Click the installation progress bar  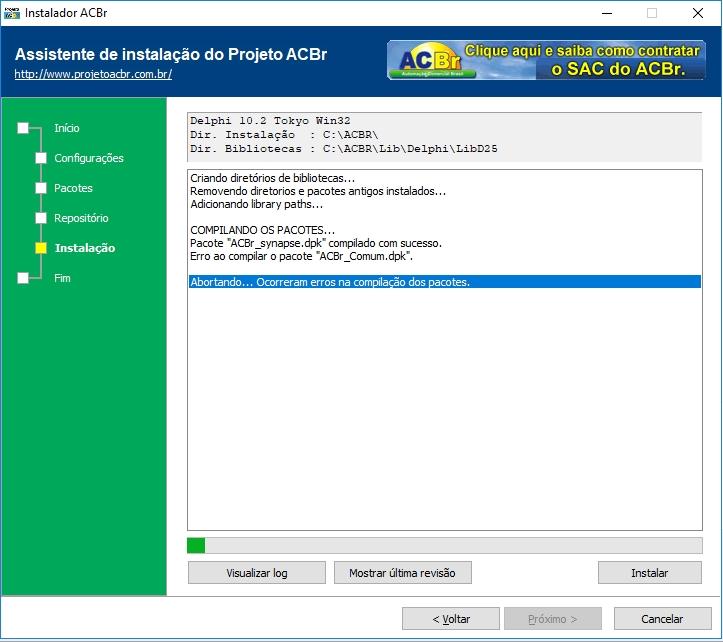point(445,546)
